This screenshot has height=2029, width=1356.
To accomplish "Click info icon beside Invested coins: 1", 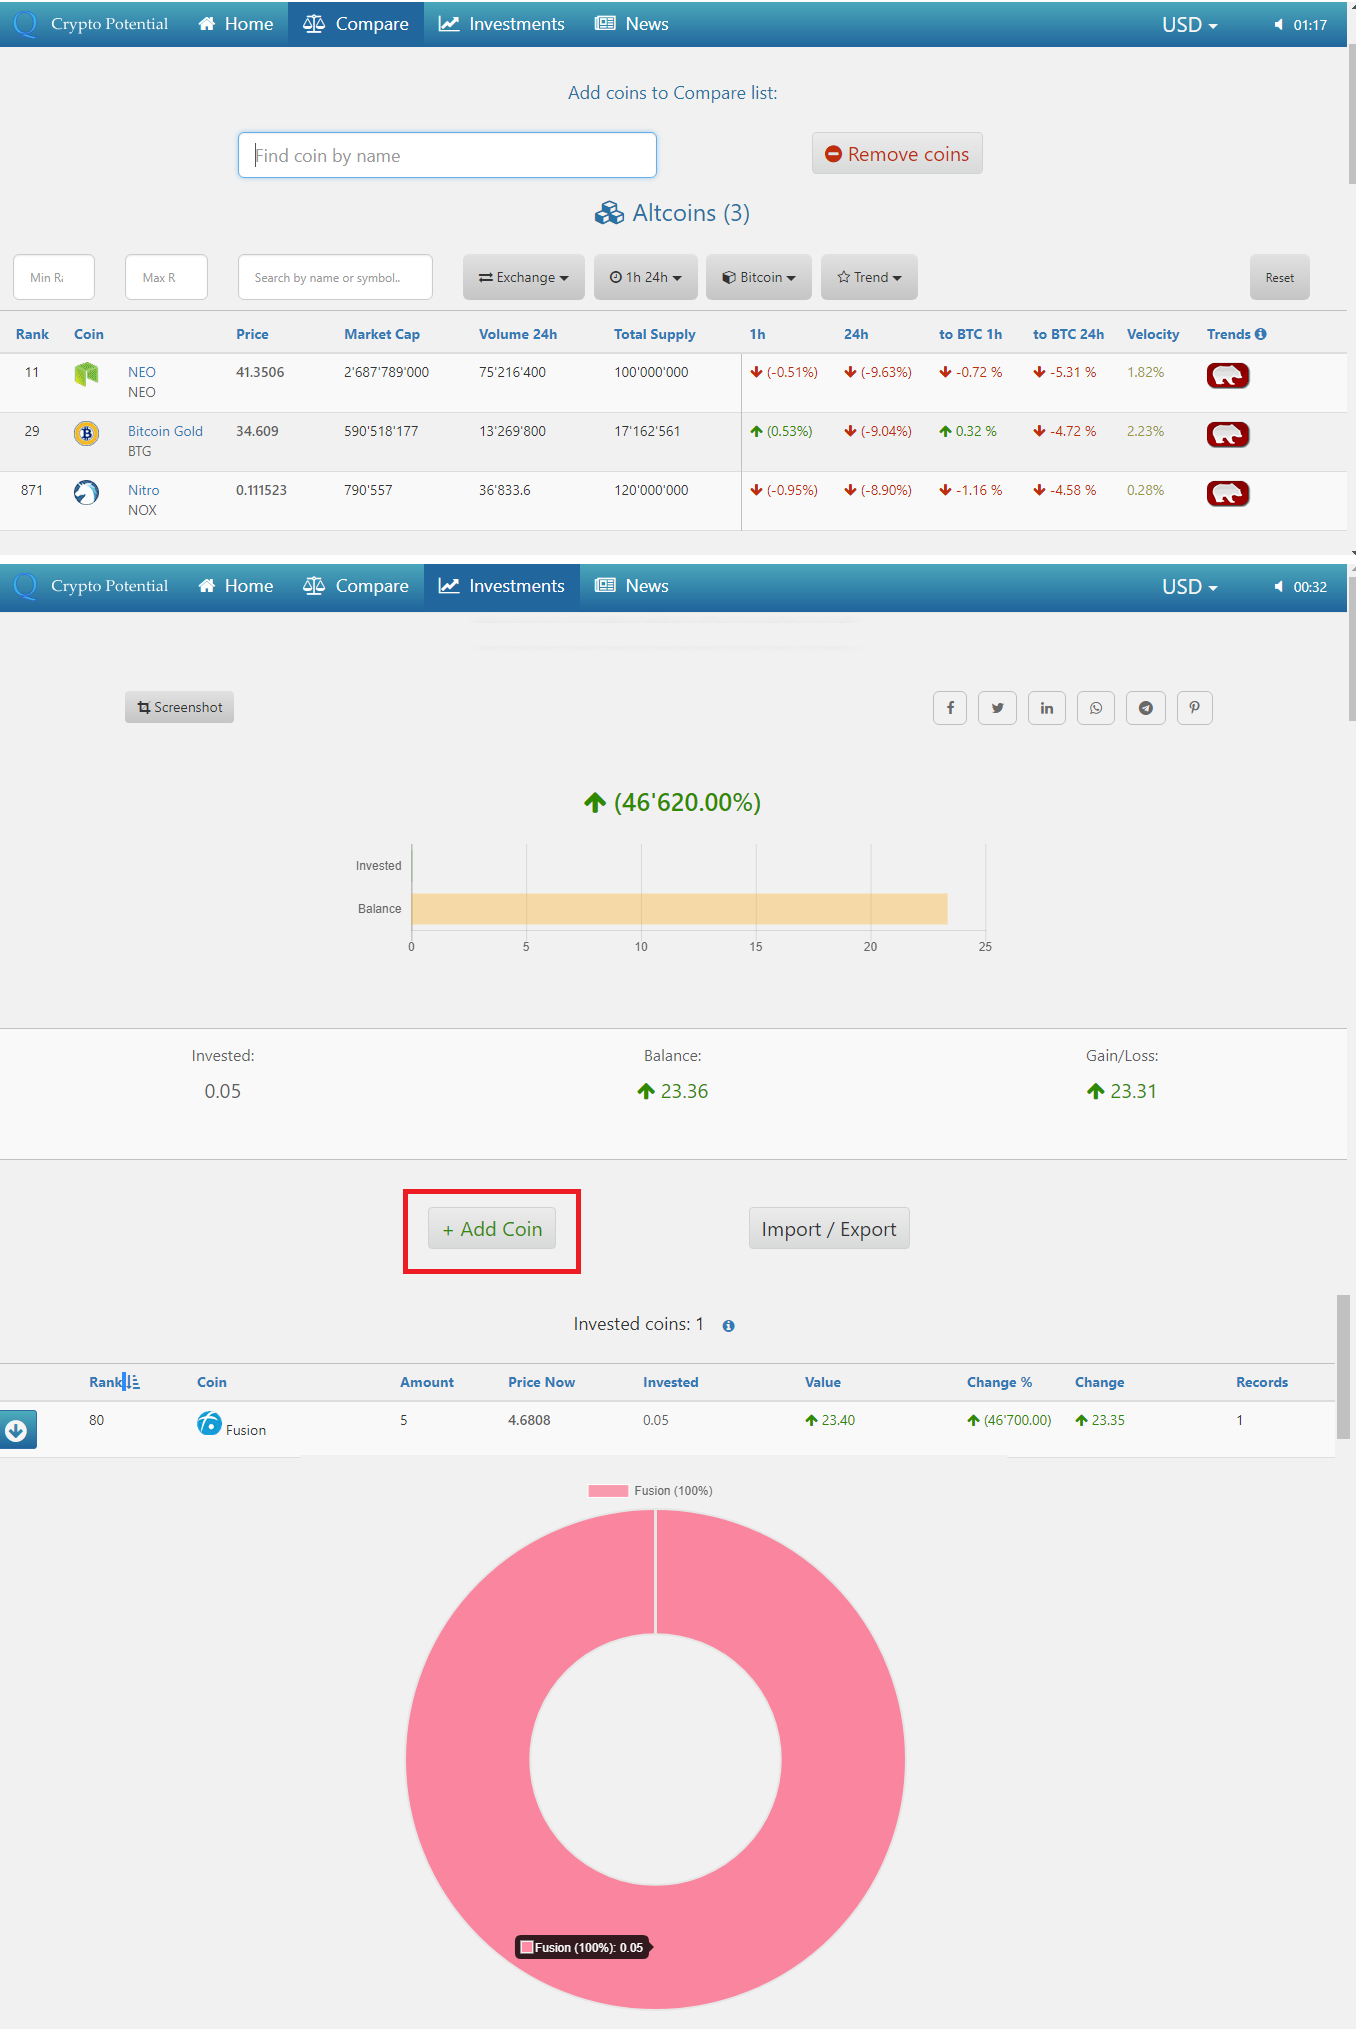I will point(729,1326).
